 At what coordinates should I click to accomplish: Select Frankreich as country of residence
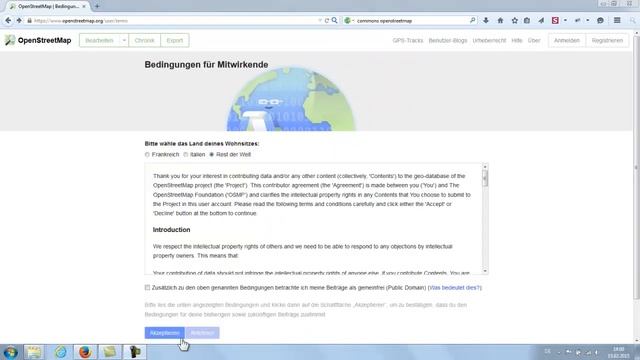click(147, 155)
